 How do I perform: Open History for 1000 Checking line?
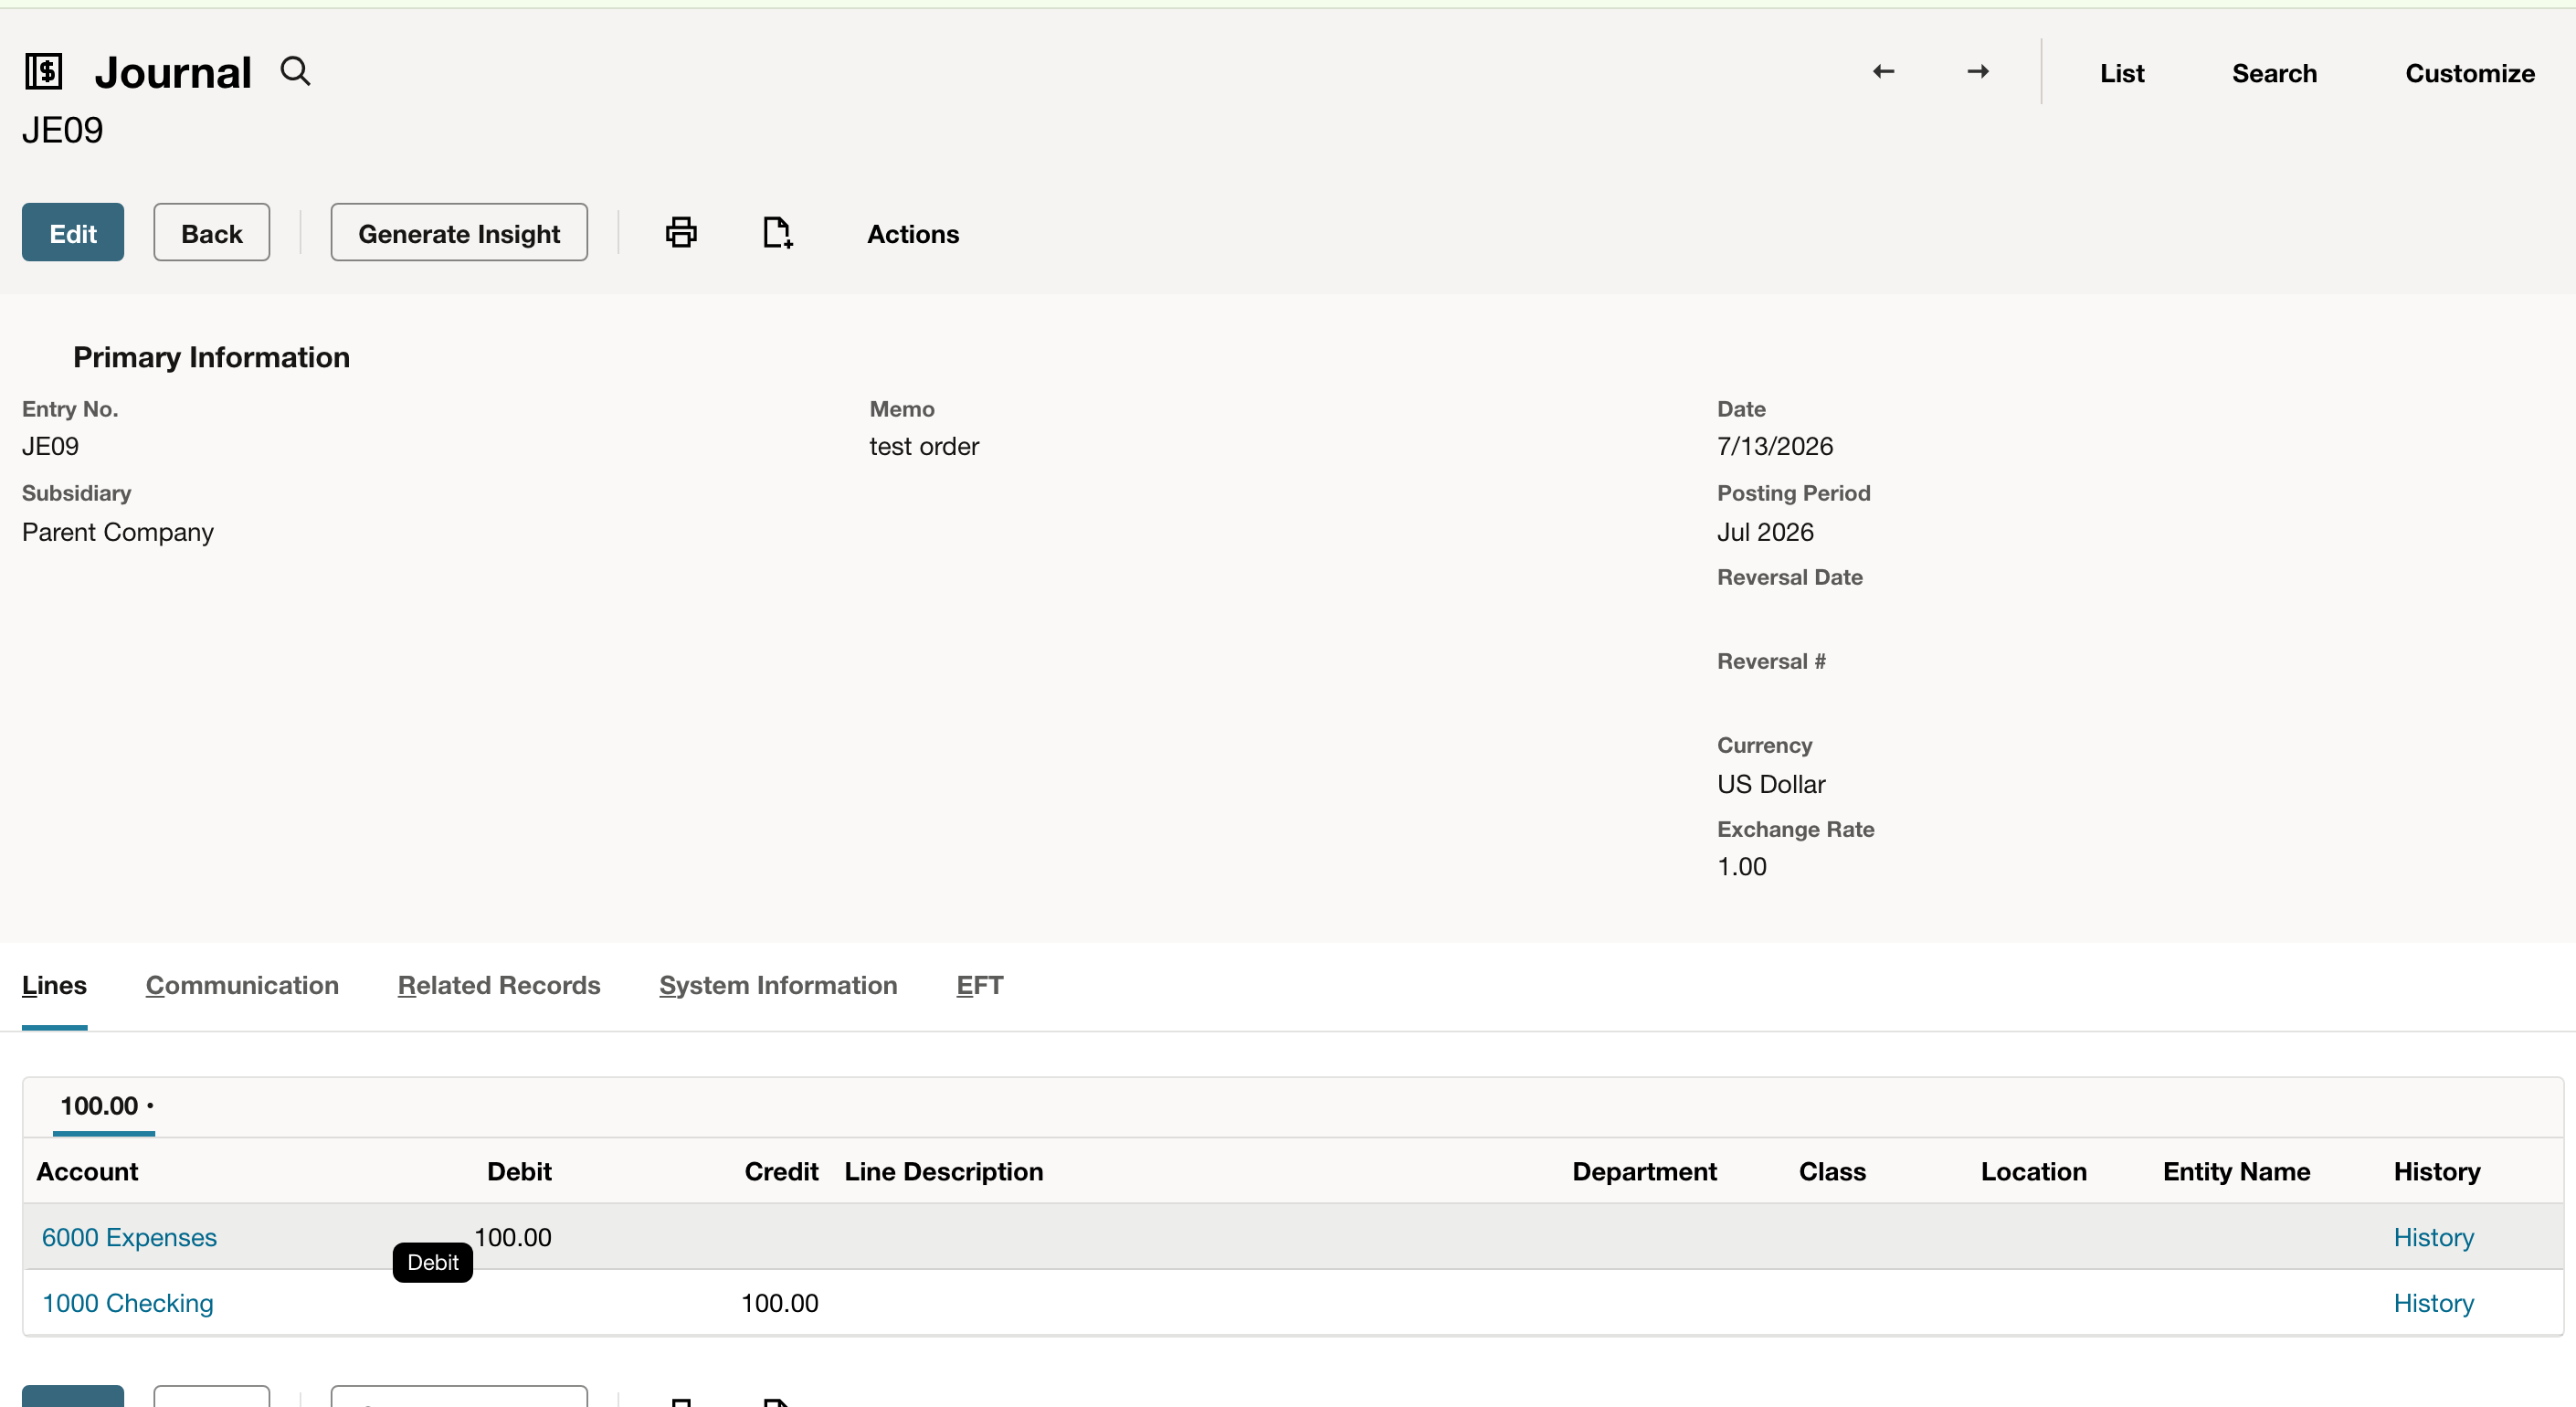click(2433, 1303)
